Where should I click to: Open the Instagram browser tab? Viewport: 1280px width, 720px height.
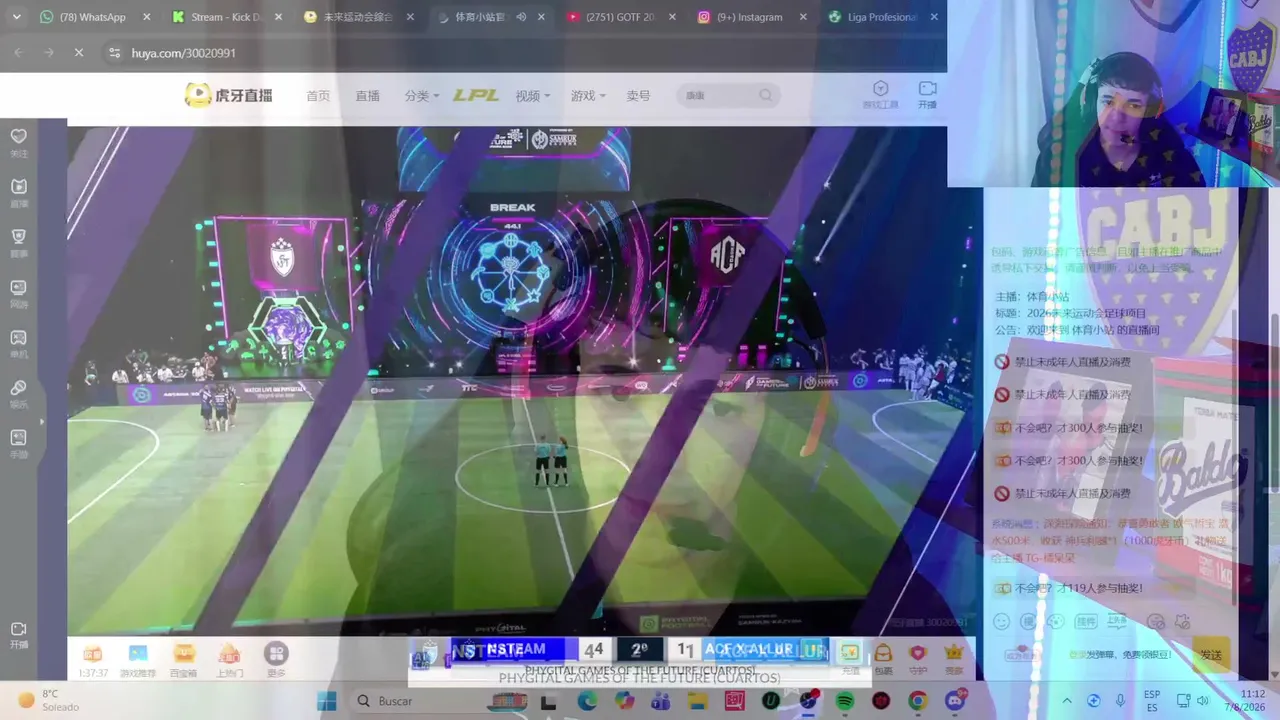[752, 17]
